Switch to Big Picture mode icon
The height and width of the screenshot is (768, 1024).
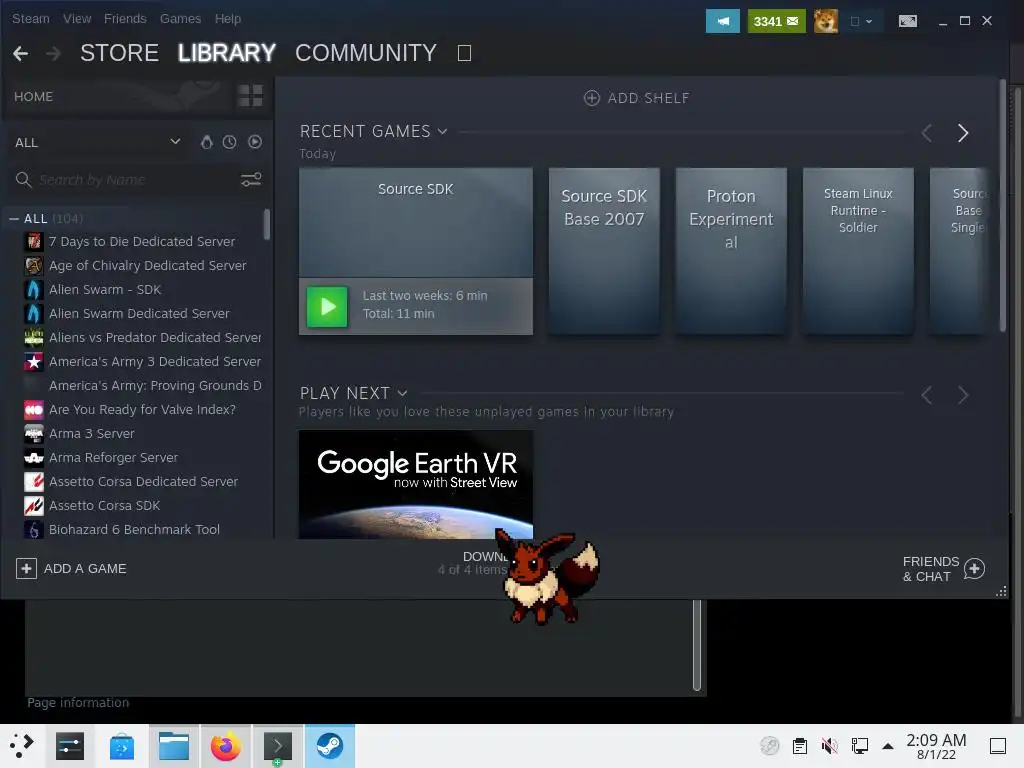(908, 21)
